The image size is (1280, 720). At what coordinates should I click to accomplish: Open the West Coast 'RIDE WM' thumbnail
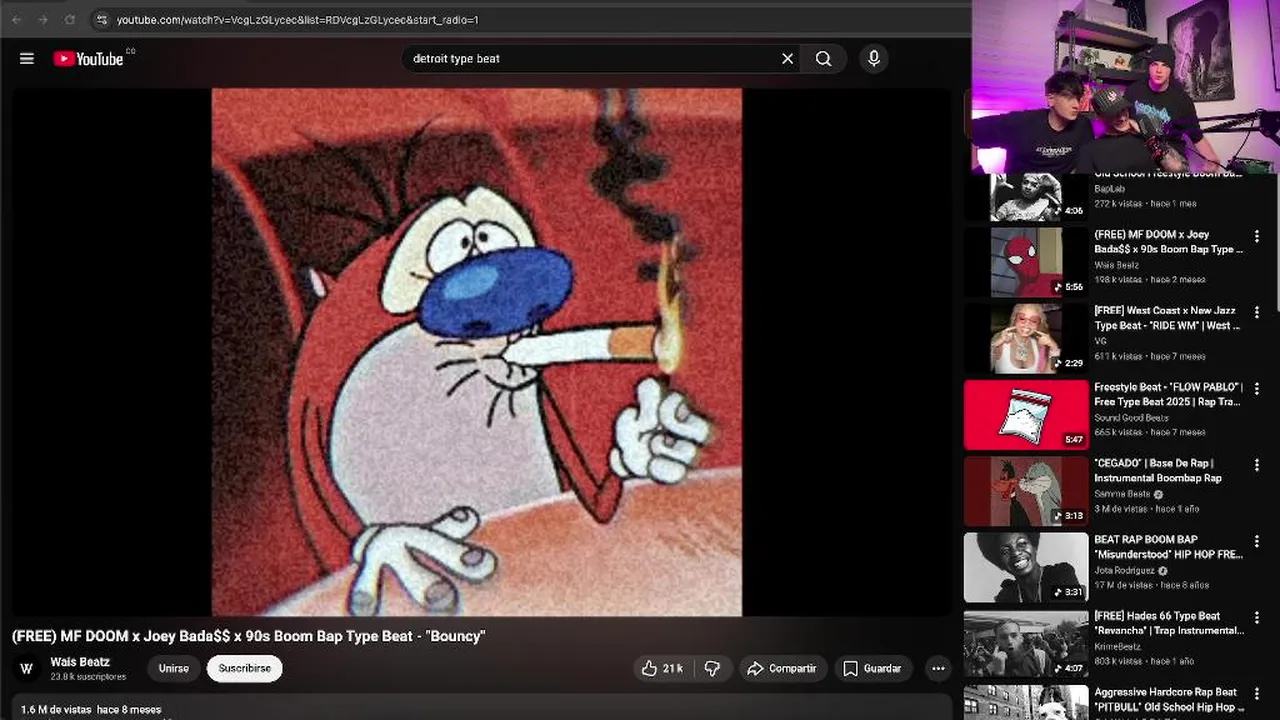pos(1026,338)
